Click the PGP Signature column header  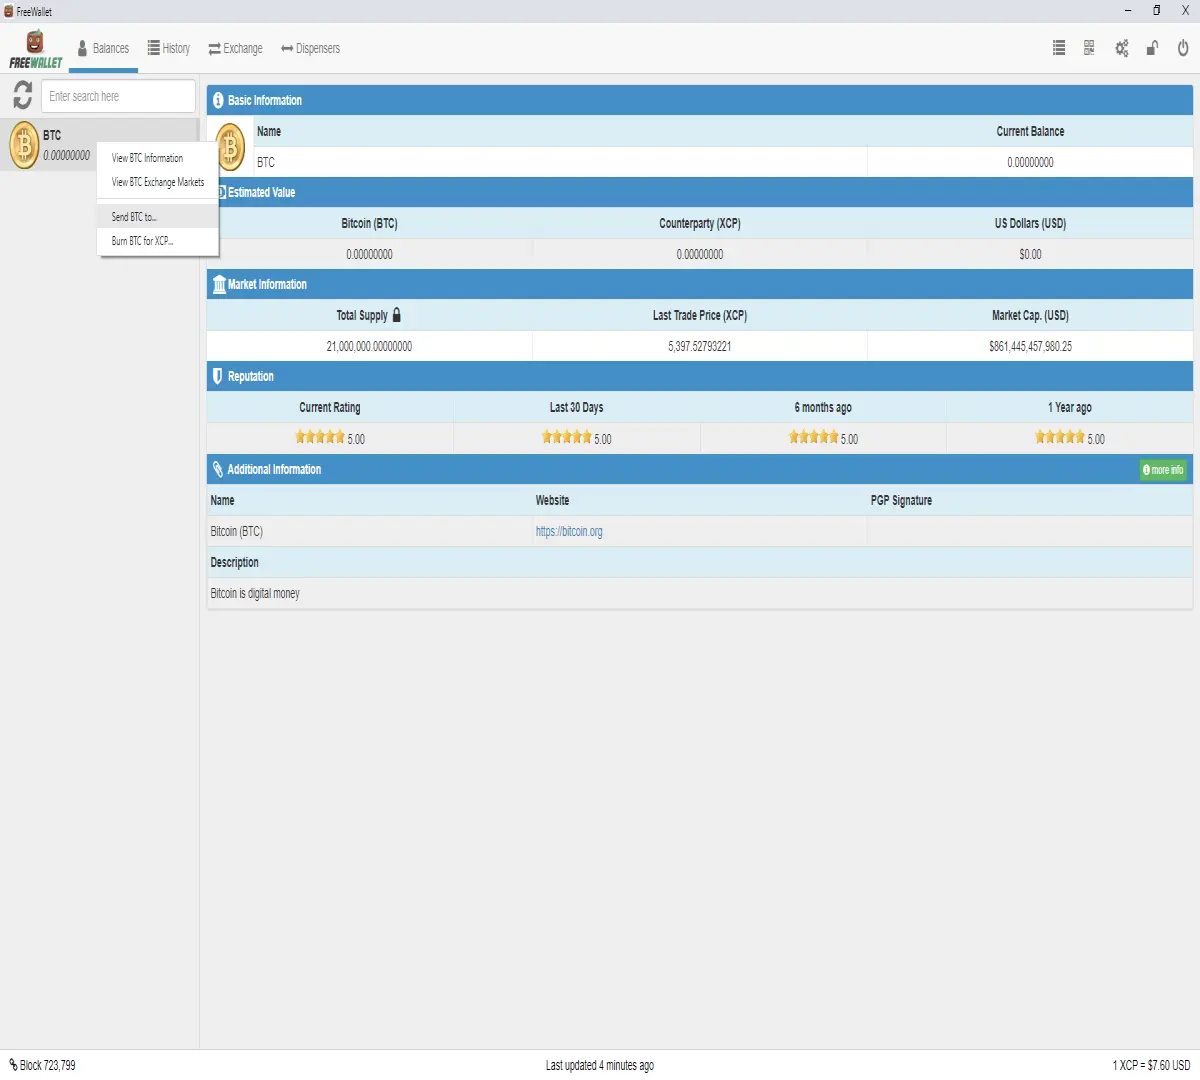[x=901, y=501]
